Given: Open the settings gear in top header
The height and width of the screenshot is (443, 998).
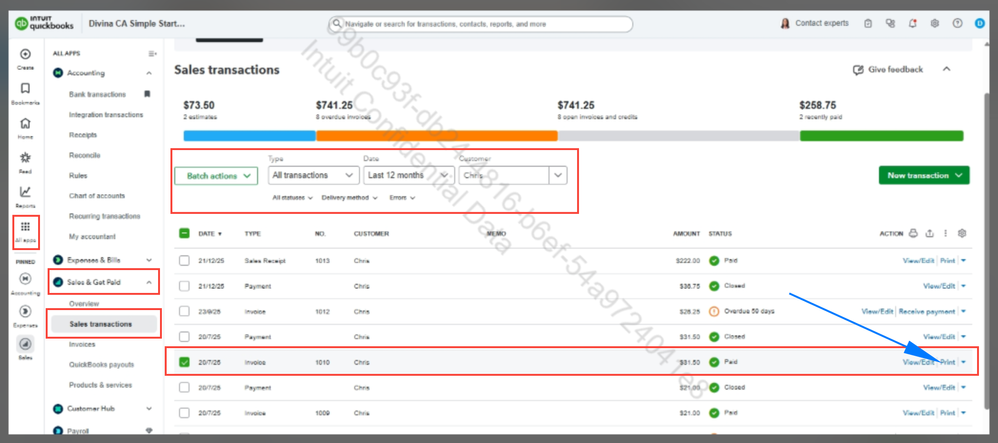Looking at the screenshot, I should 935,24.
